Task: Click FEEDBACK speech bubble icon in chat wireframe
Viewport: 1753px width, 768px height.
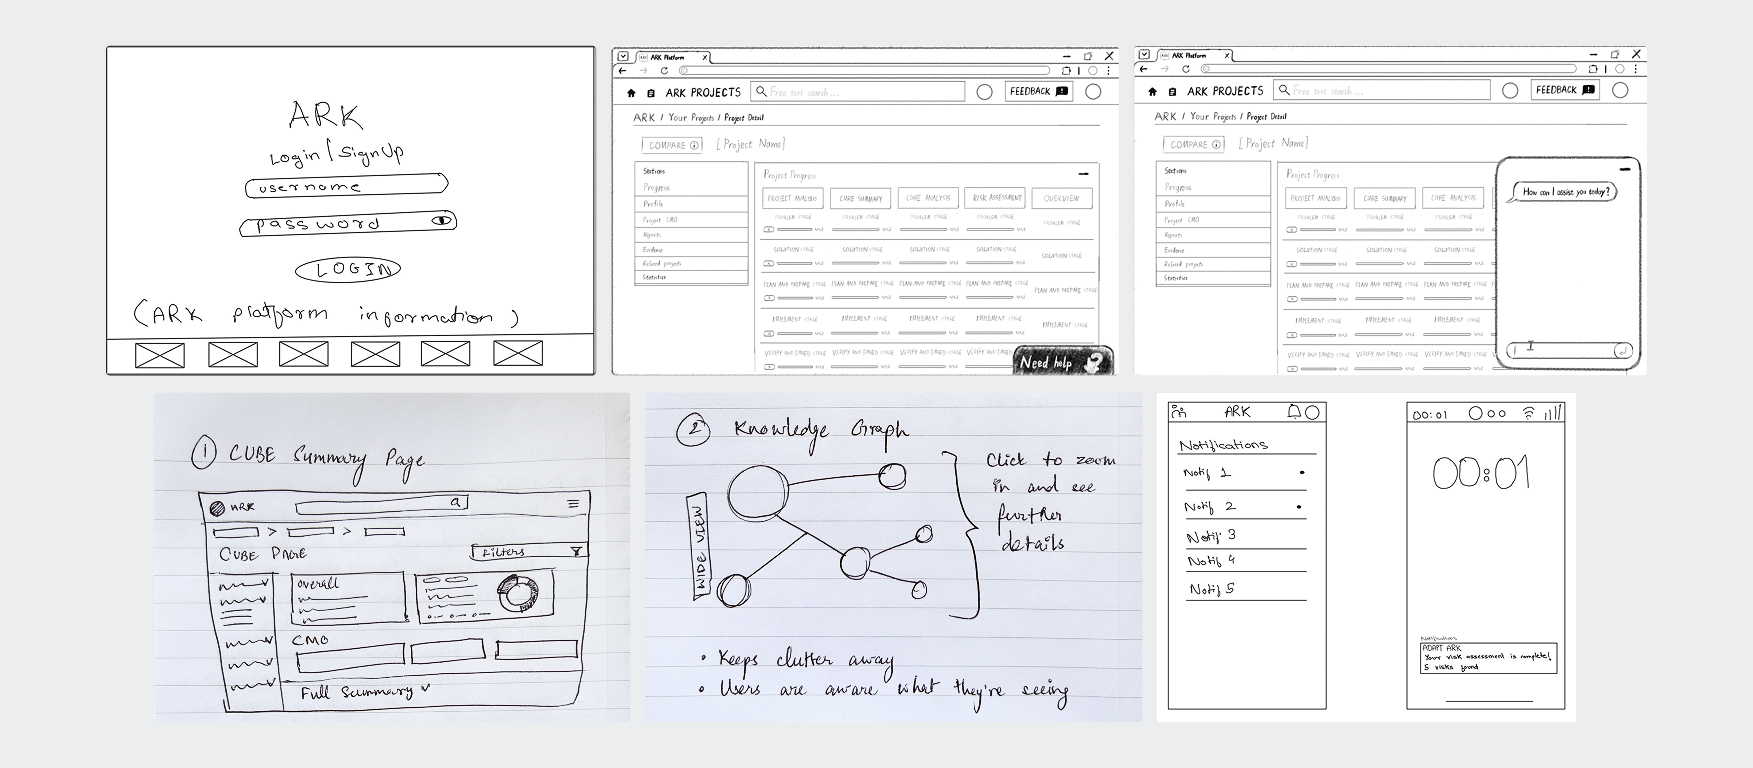Action: (x=1588, y=90)
